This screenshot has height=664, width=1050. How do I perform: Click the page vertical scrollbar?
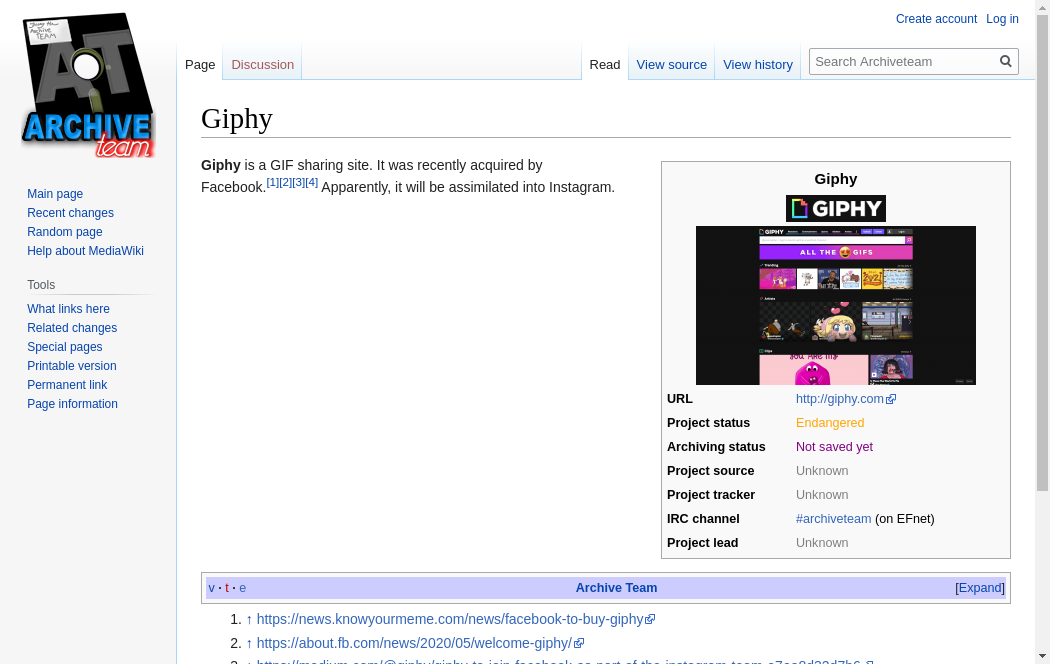coord(1042,300)
